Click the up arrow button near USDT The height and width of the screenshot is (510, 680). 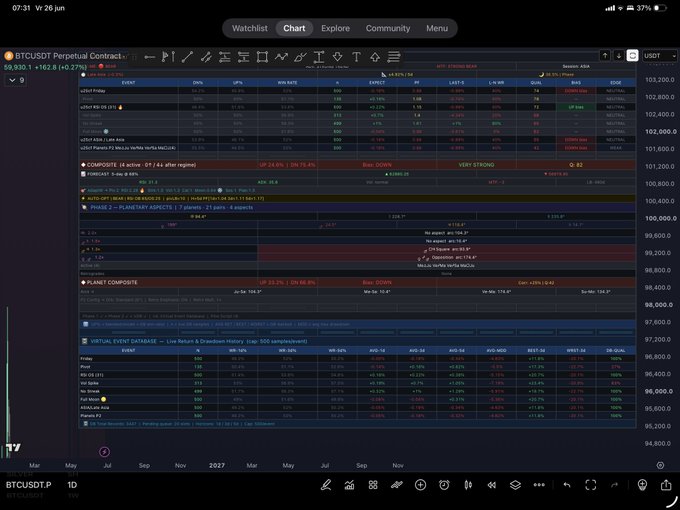tap(605, 56)
